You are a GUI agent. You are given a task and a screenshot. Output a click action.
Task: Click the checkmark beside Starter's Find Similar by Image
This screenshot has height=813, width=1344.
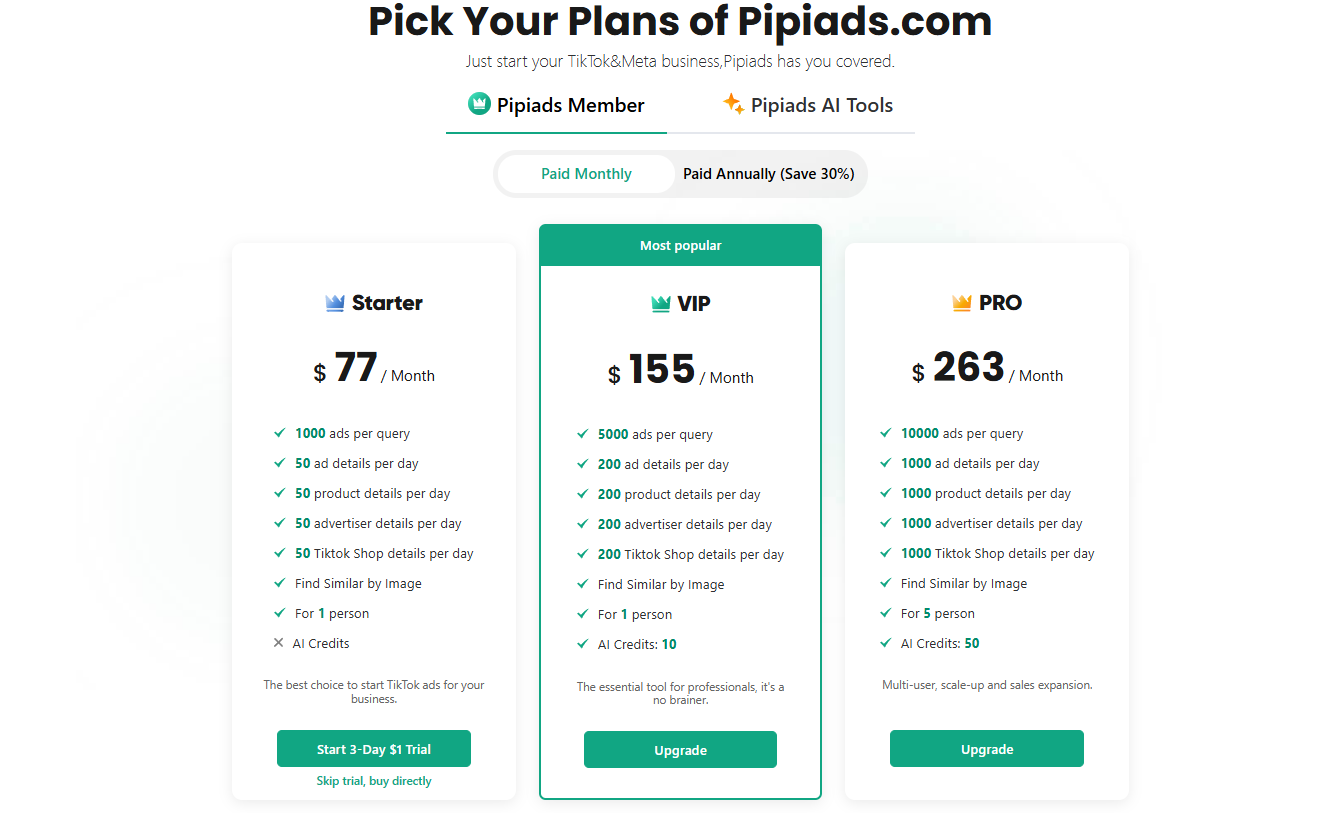[280, 583]
